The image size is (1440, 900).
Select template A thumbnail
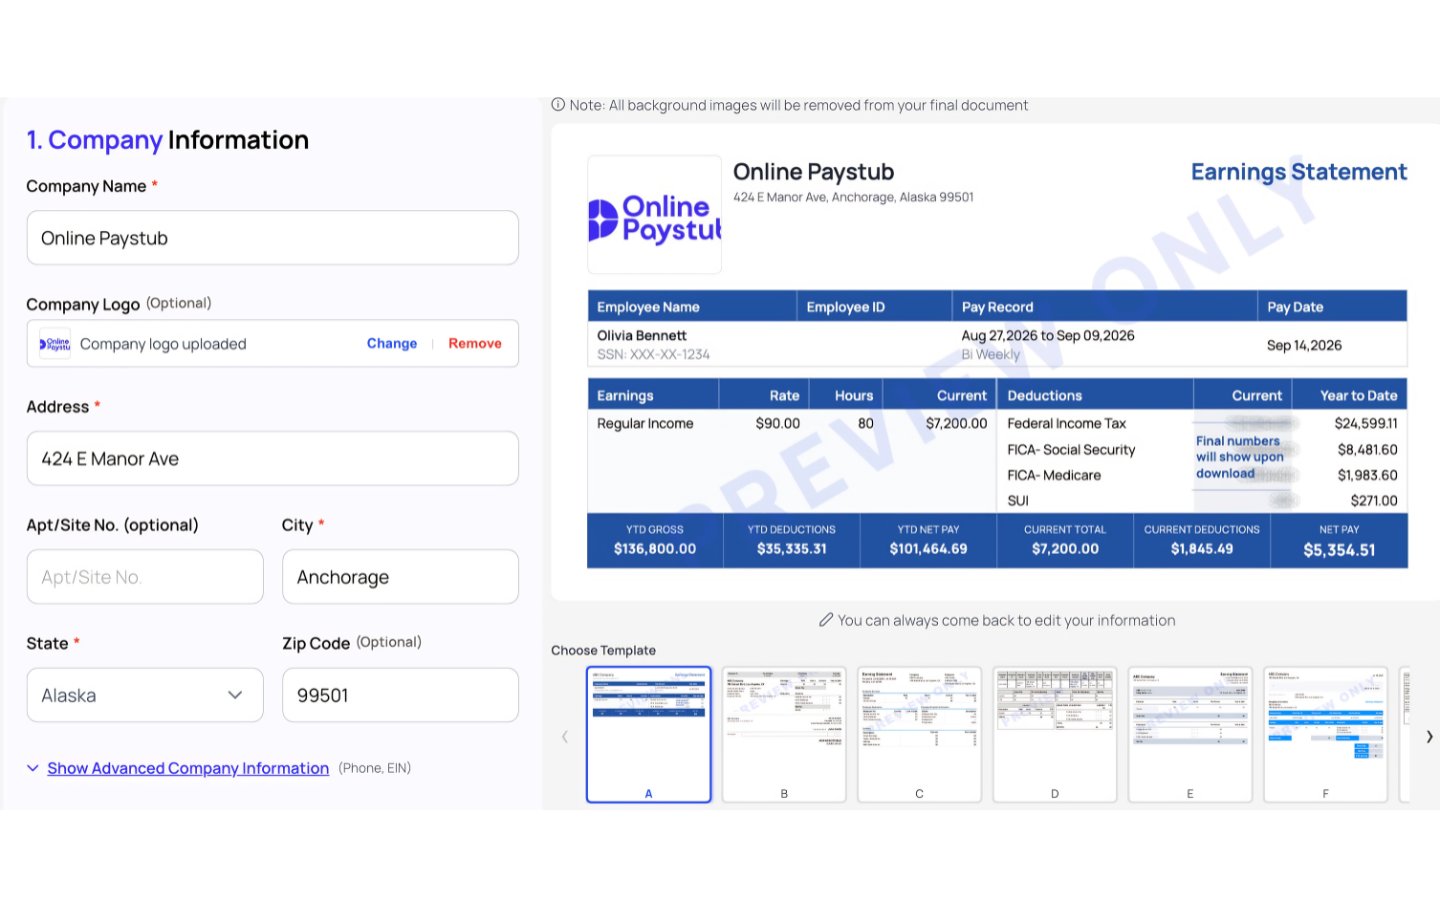coord(648,734)
